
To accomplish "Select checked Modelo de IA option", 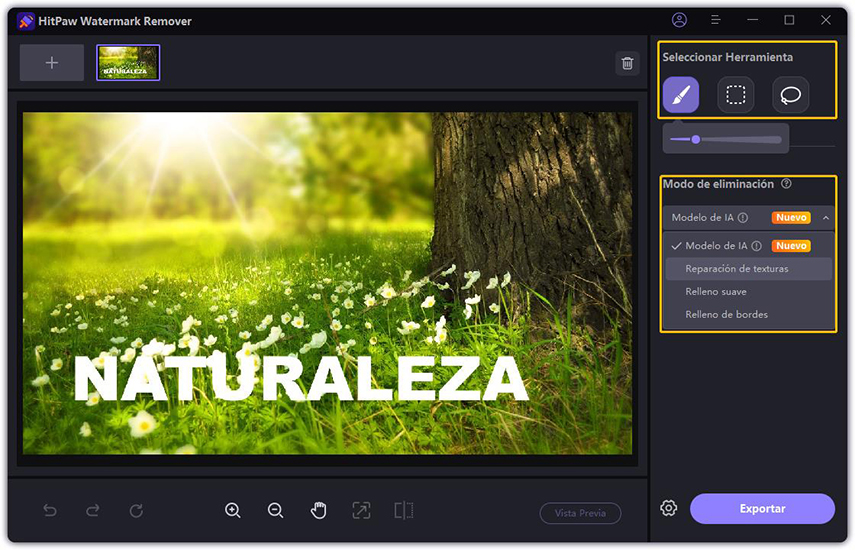I will (716, 246).
